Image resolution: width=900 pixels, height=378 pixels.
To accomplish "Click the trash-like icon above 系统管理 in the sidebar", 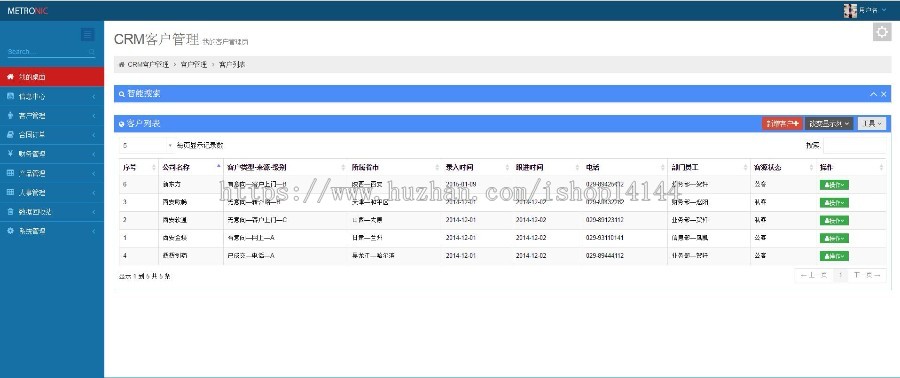I will click(x=10, y=212).
